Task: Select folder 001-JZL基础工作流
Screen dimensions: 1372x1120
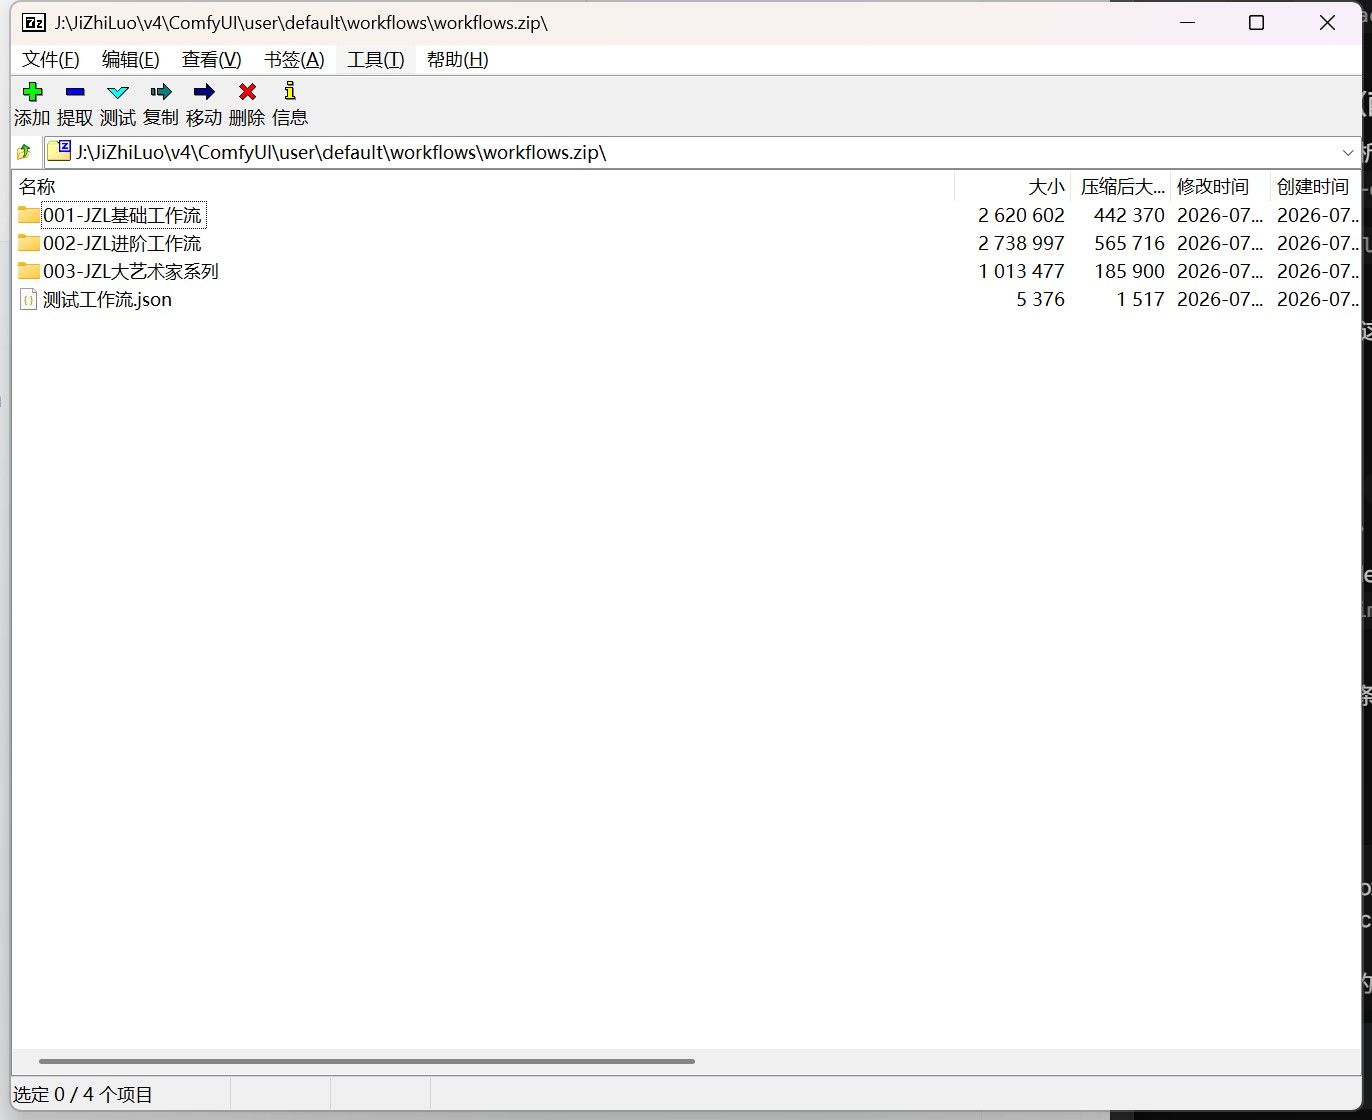Action: 122,215
